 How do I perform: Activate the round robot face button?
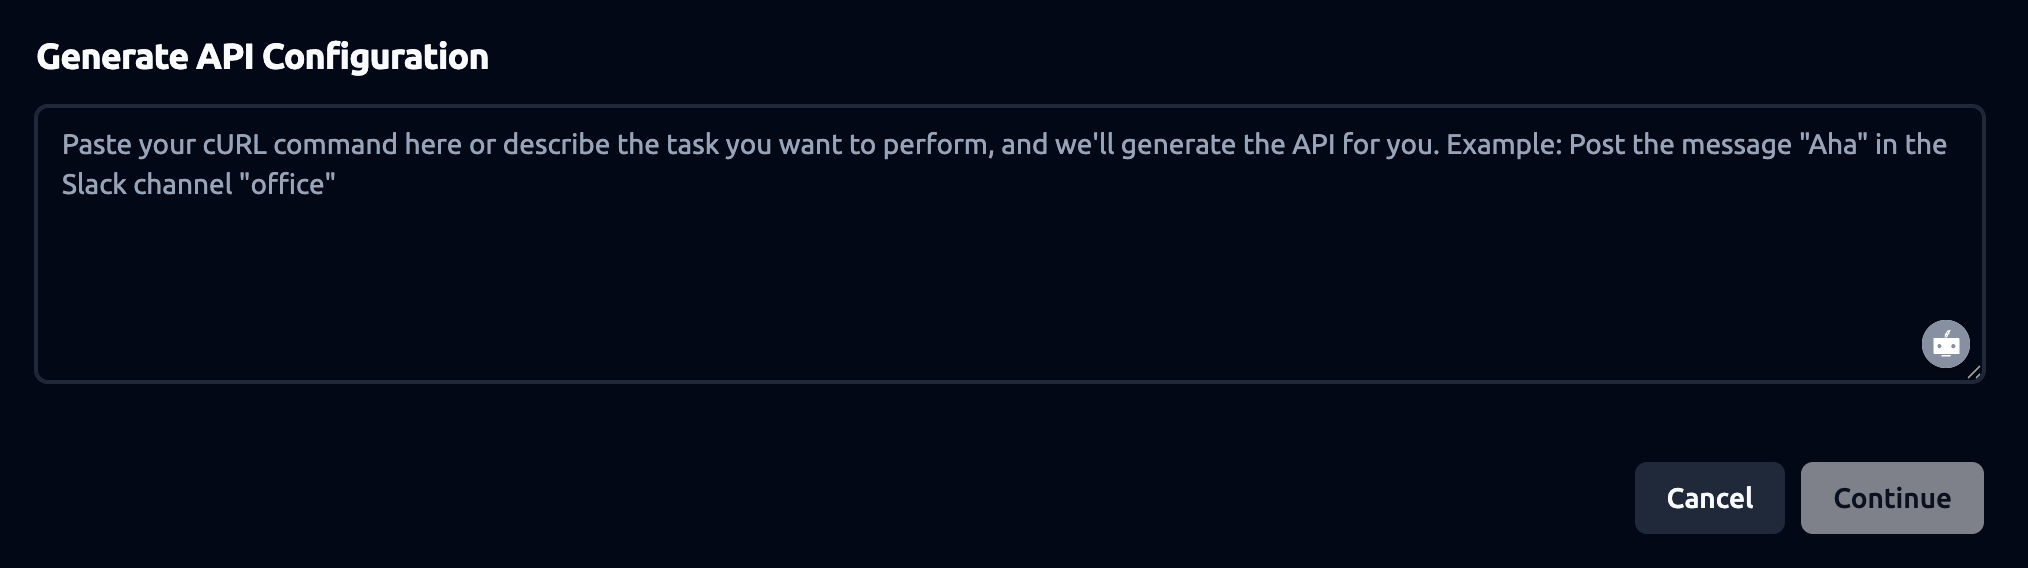pyautogui.click(x=1945, y=345)
